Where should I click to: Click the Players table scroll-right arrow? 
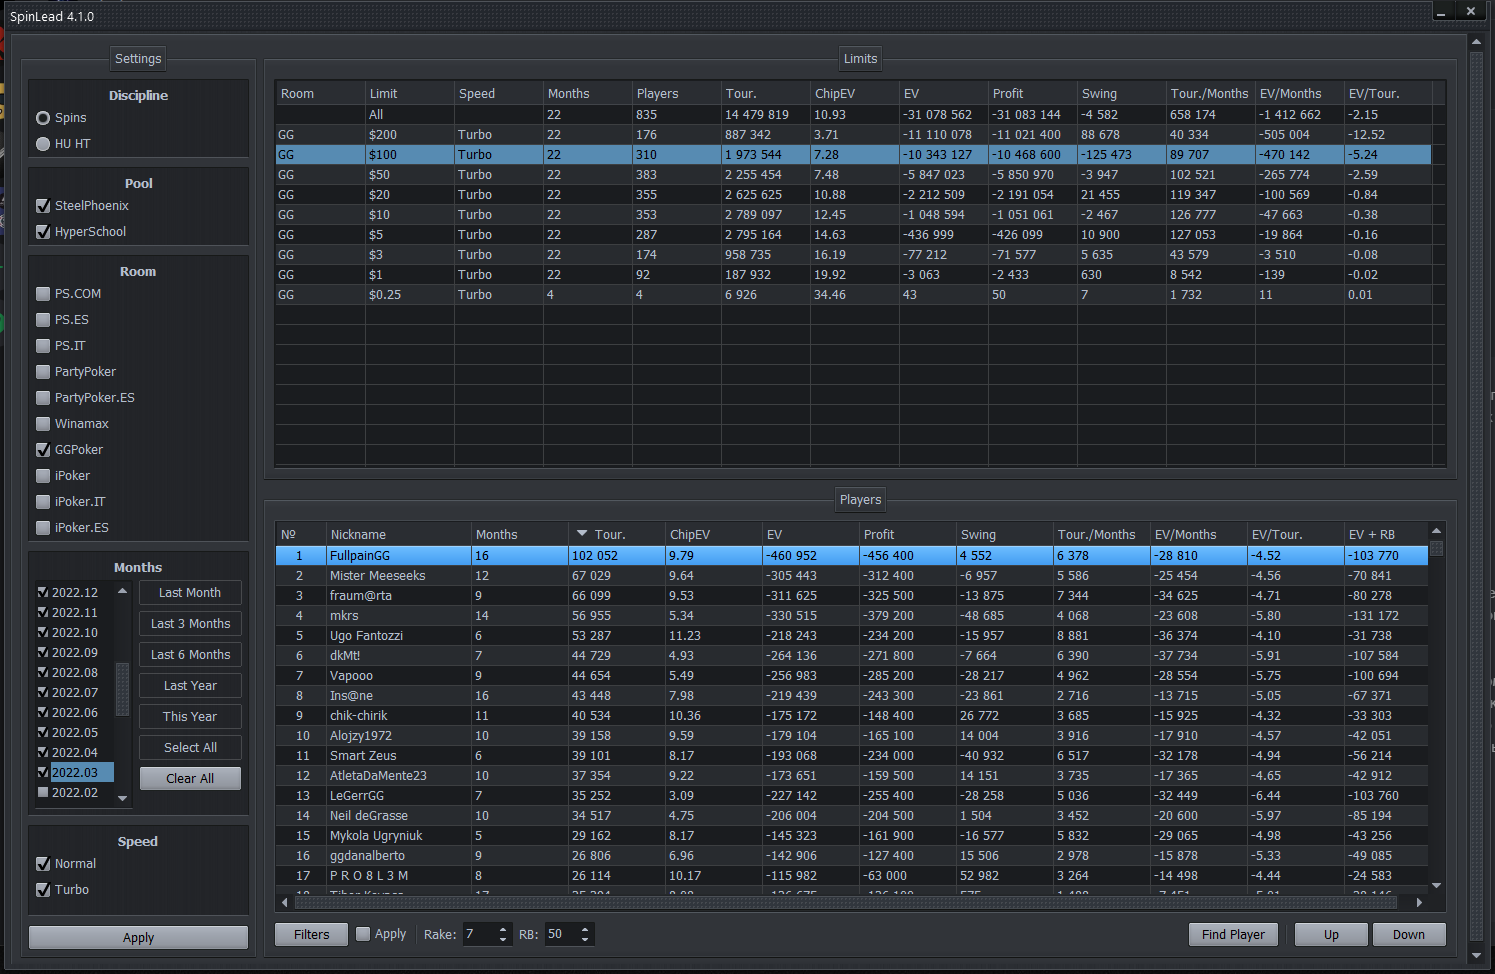coord(1419,902)
